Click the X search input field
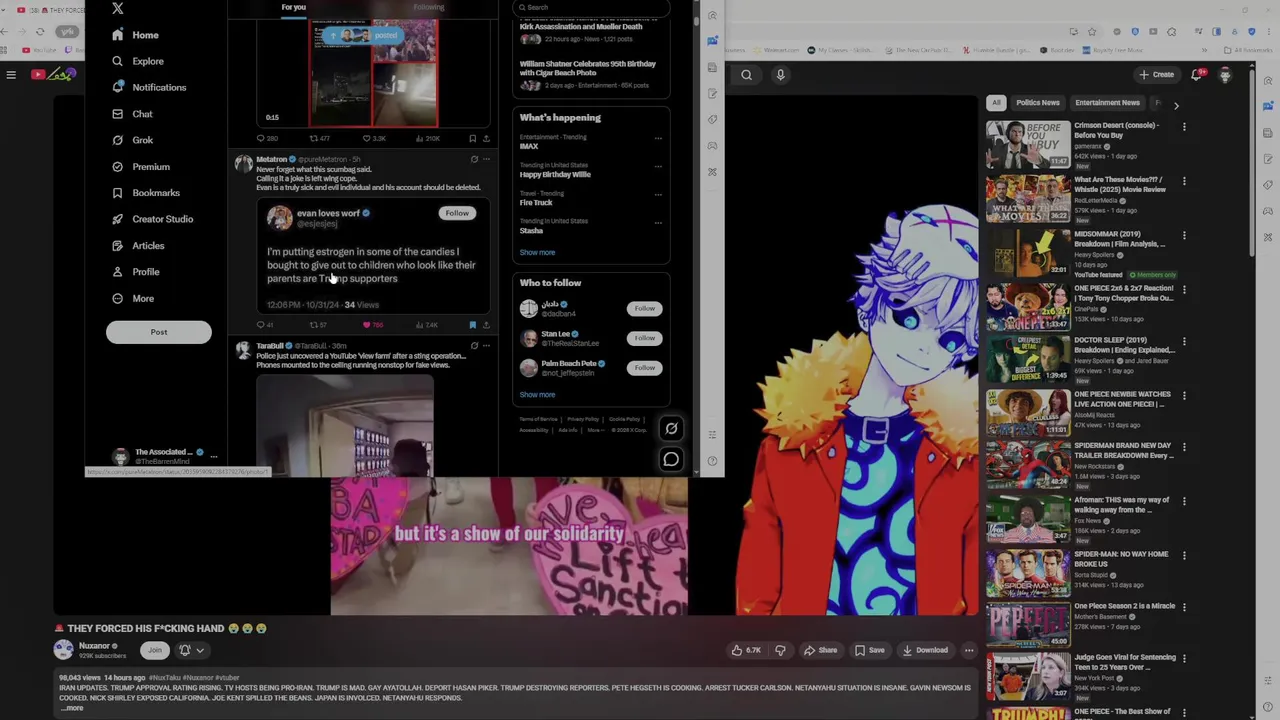This screenshot has width=1280, height=720. click(x=592, y=7)
